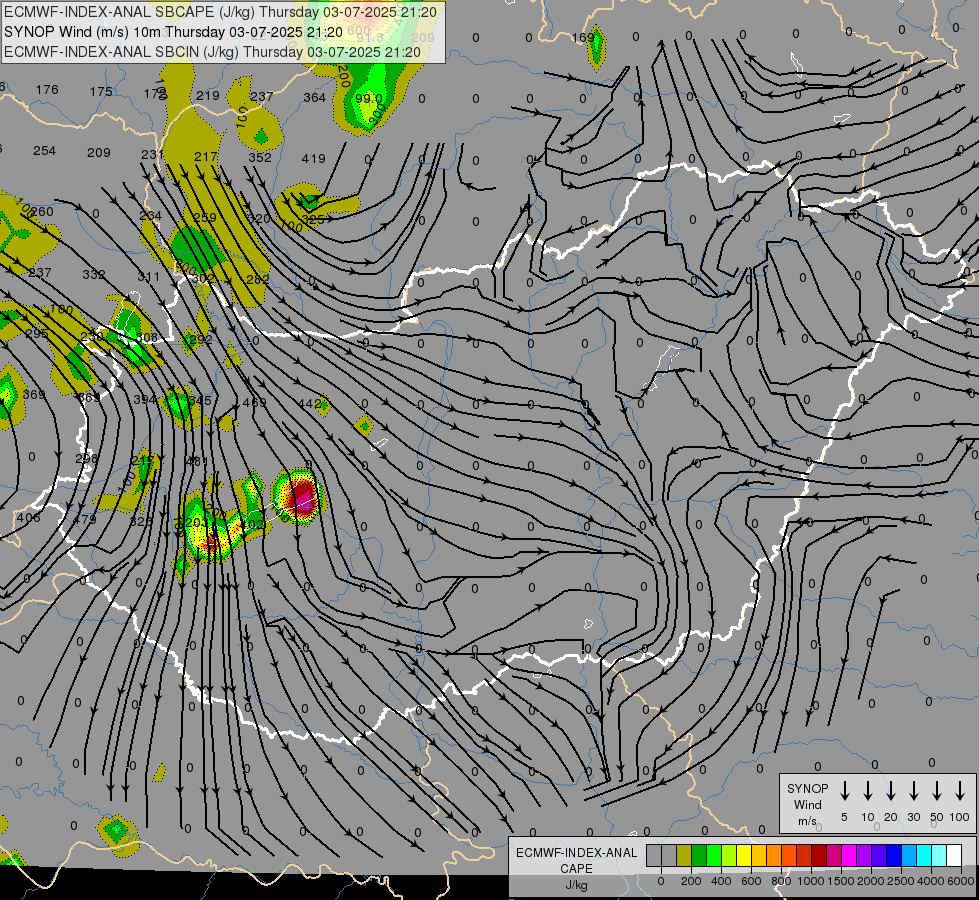
Task: Click the 2500 tick label on CAPE scale
Action: pyautogui.click(x=901, y=881)
